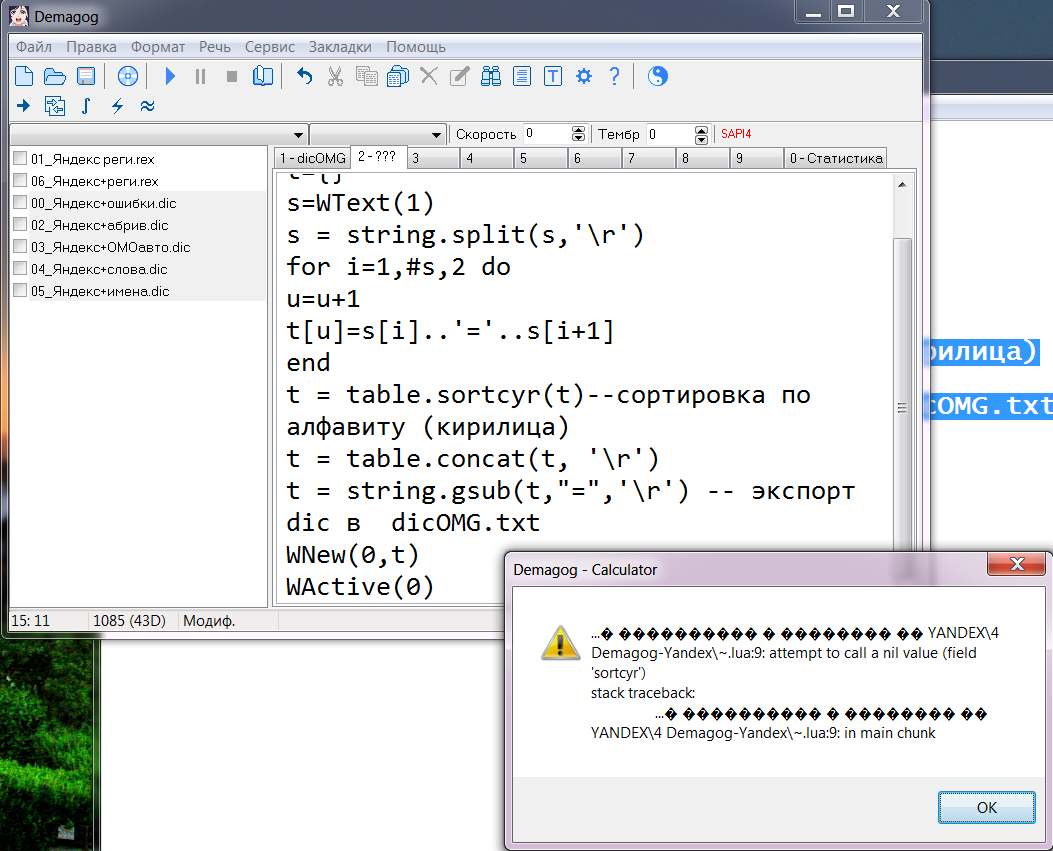Cut selection with the scissors icon

pyautogui.click(x=335, y=76)
